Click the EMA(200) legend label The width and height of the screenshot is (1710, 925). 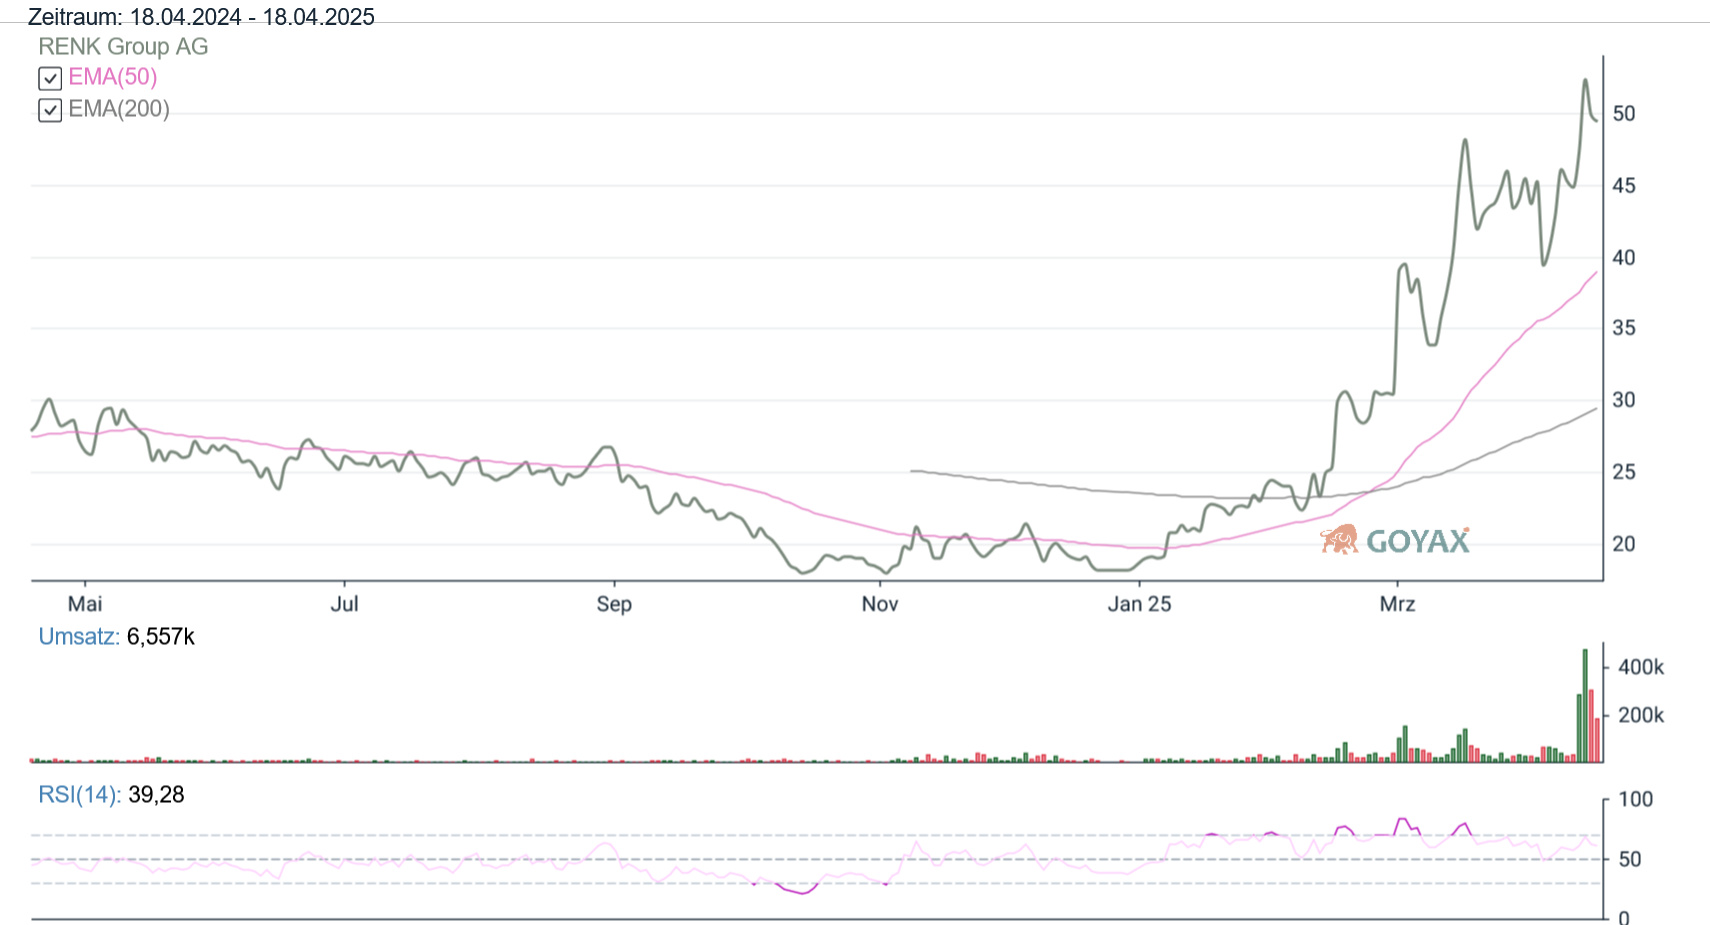(119, 109)
